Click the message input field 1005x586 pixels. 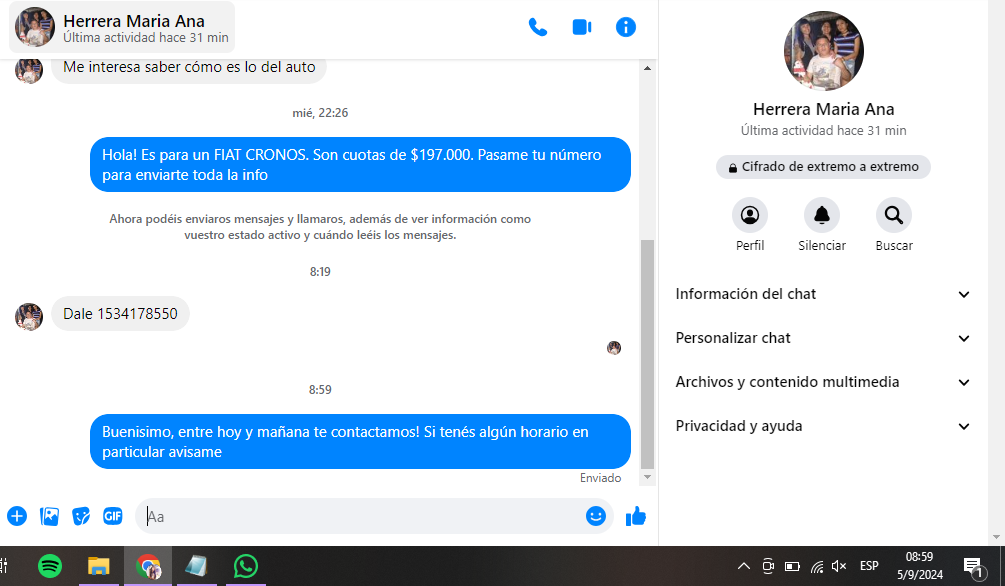360,516
